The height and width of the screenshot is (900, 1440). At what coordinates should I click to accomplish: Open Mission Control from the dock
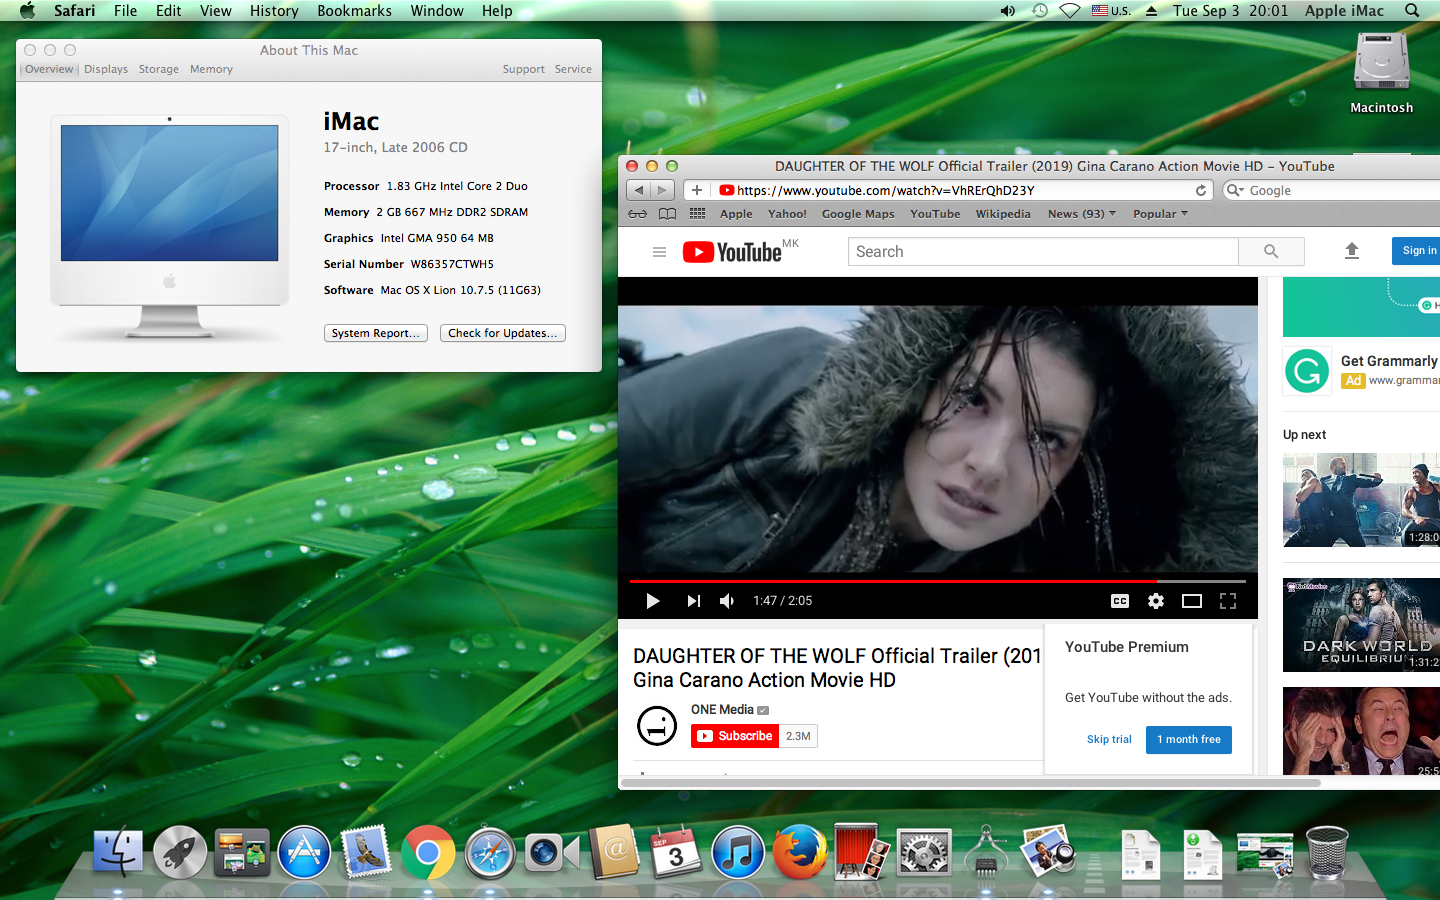[242, 852]
